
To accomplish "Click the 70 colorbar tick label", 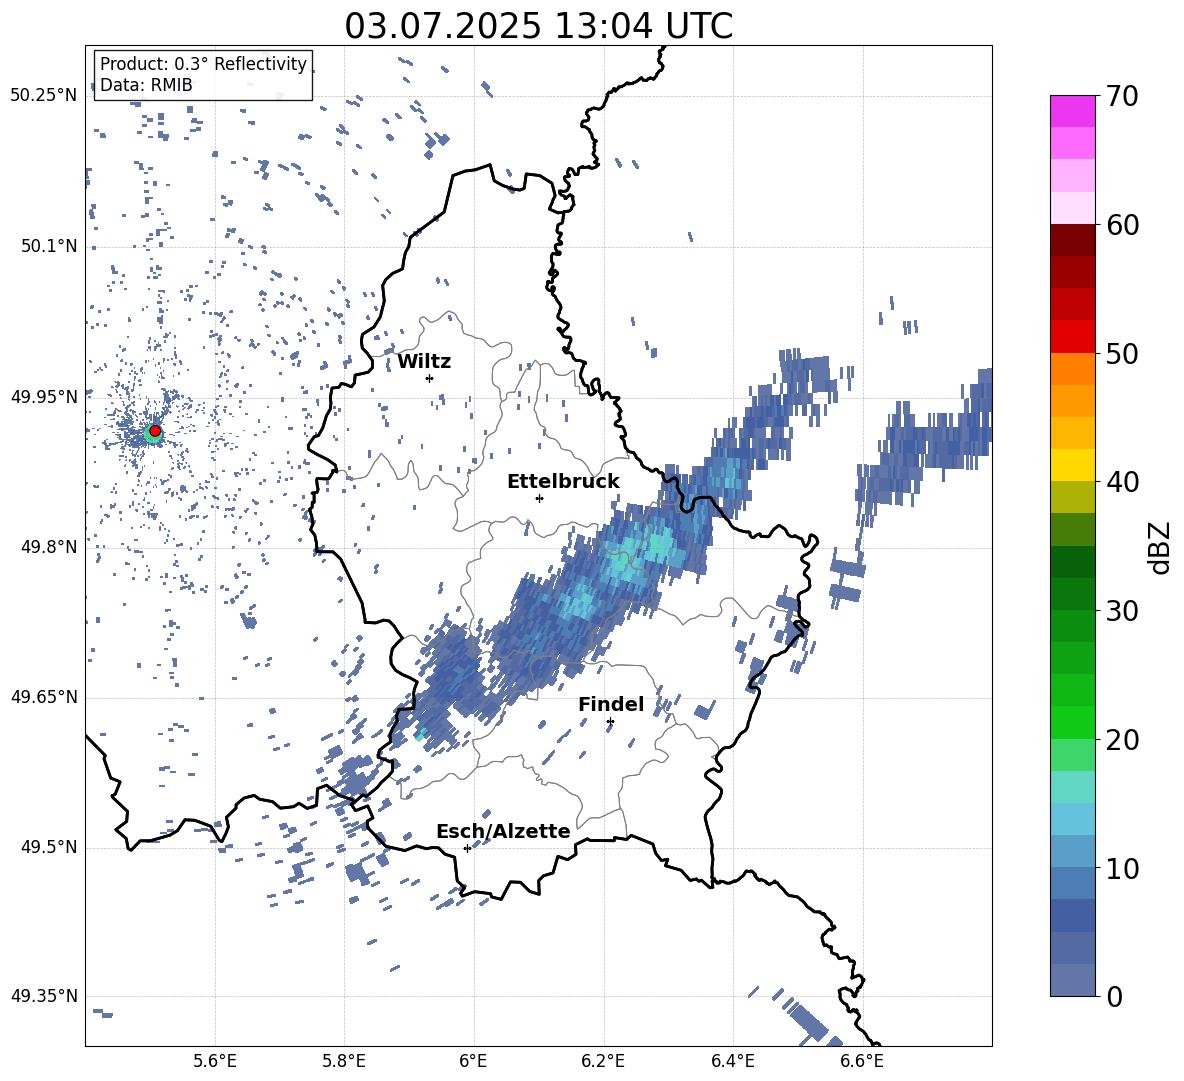I will (x=1122, y=97).
